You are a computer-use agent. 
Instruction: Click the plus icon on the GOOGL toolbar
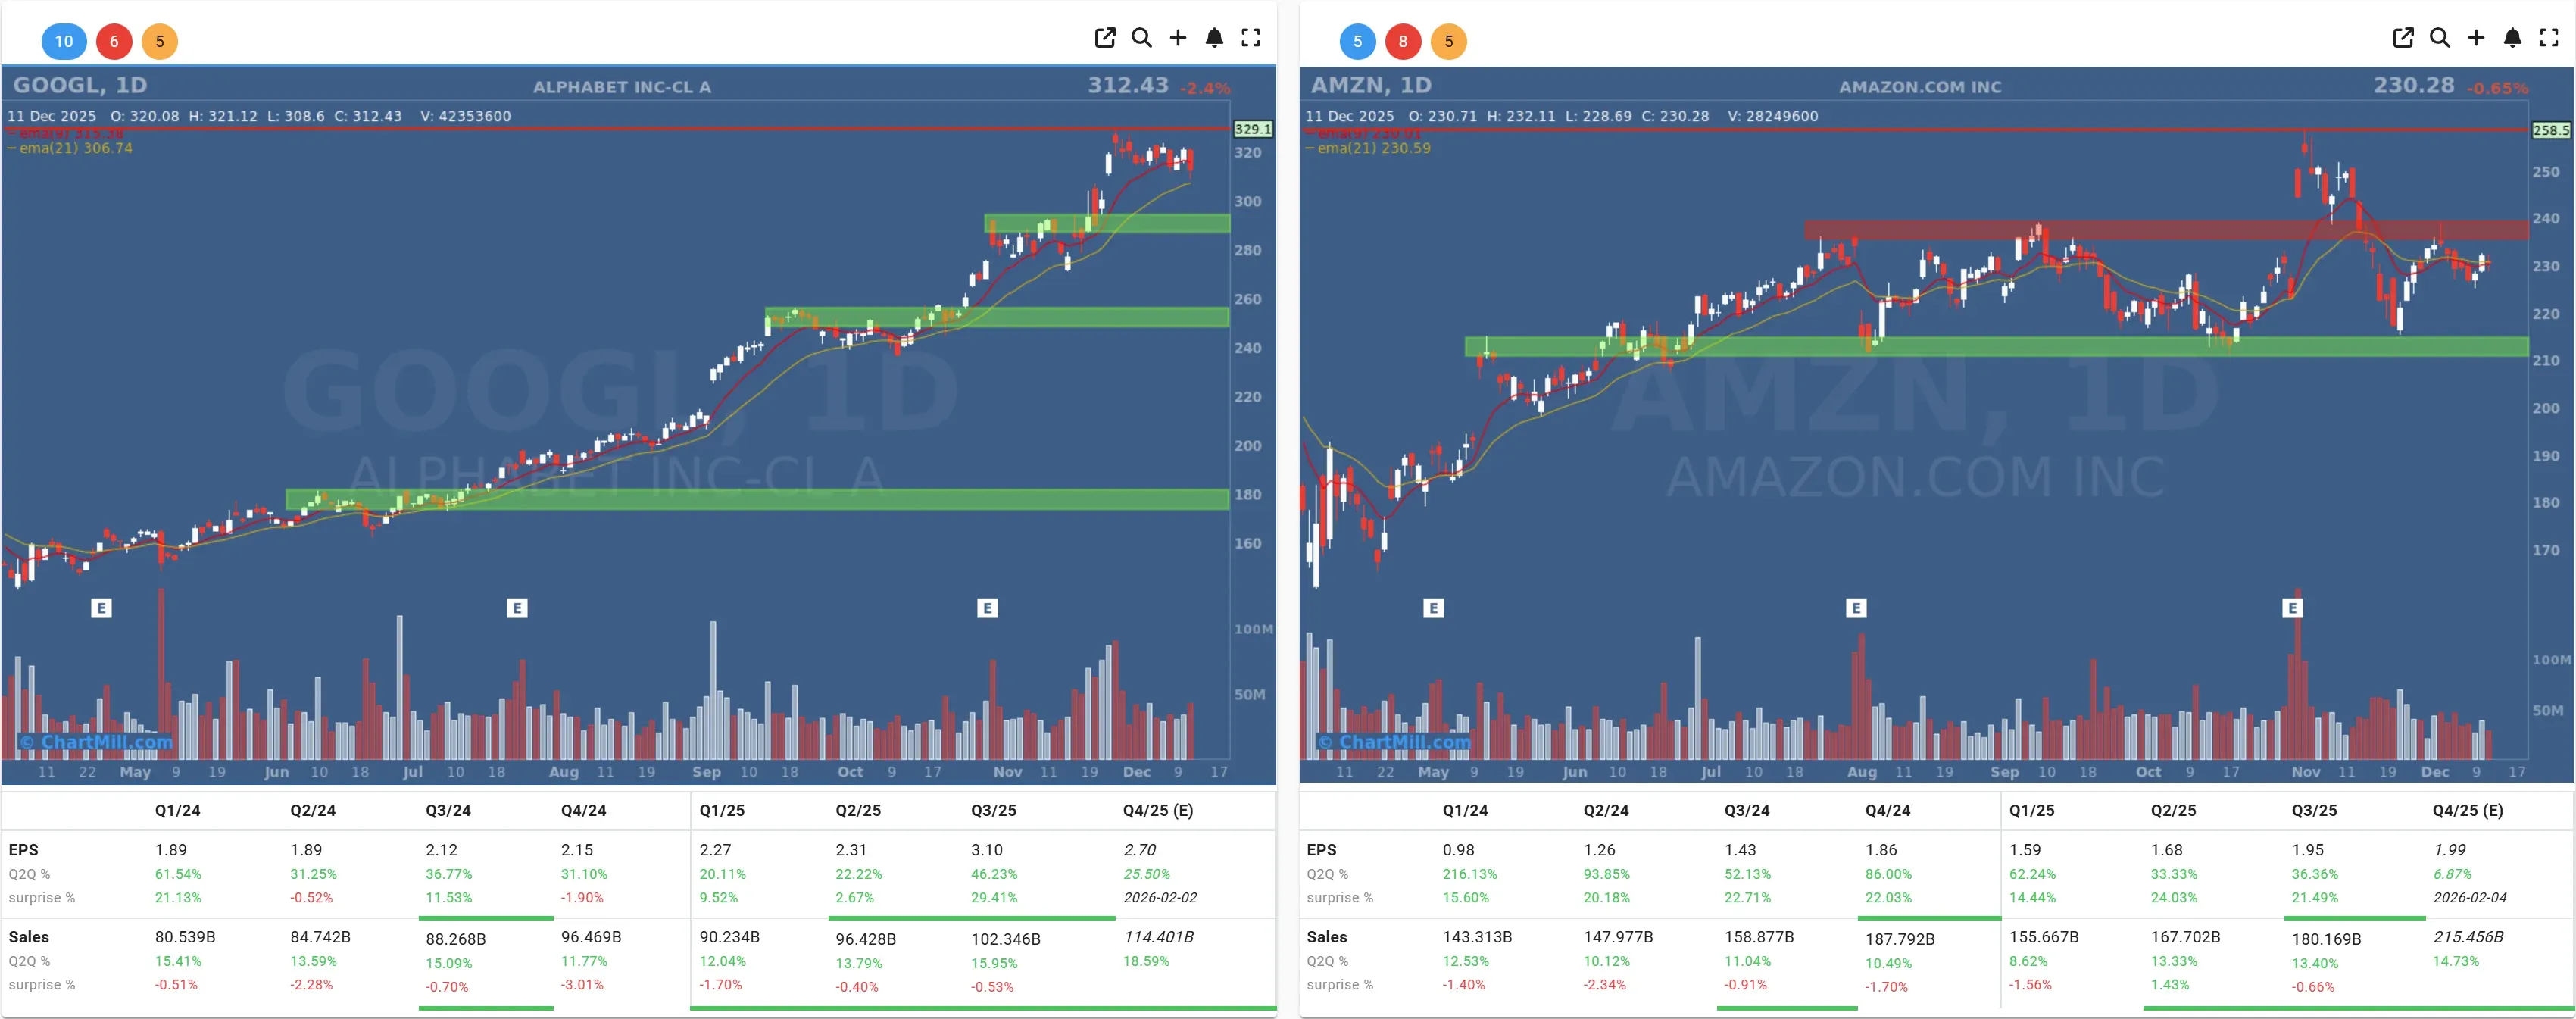pos(1178,38)
